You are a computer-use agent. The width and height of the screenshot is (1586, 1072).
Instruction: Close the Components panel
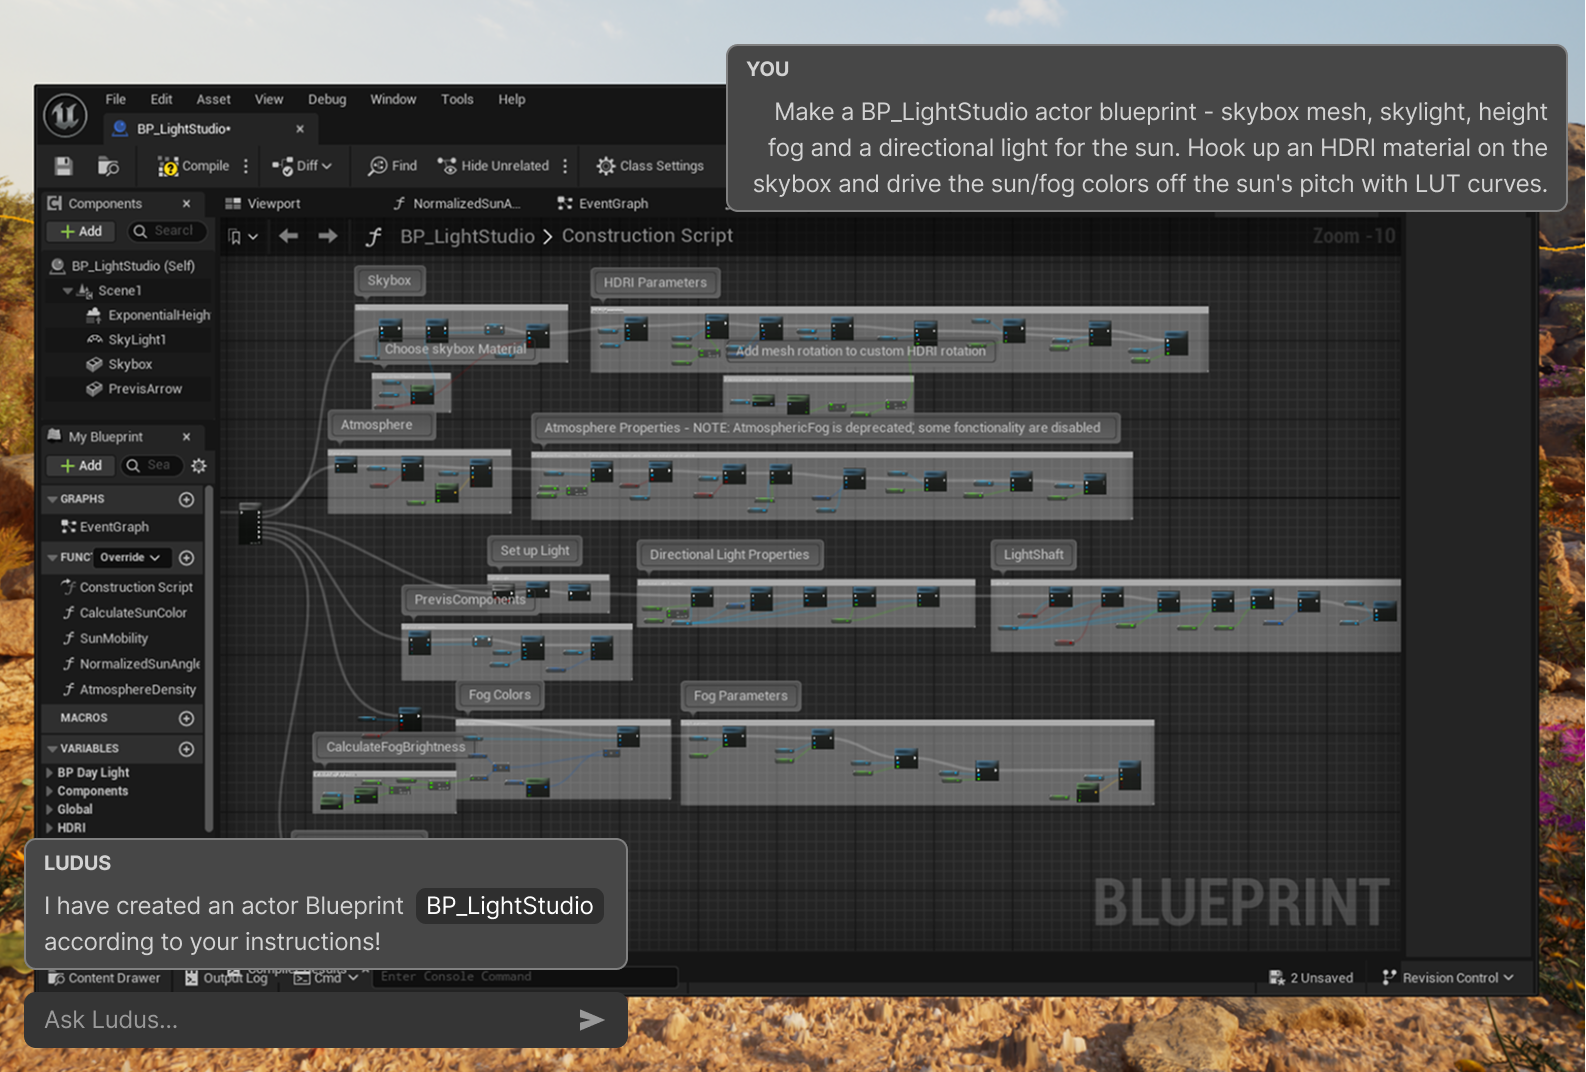(x=186, y=204)
